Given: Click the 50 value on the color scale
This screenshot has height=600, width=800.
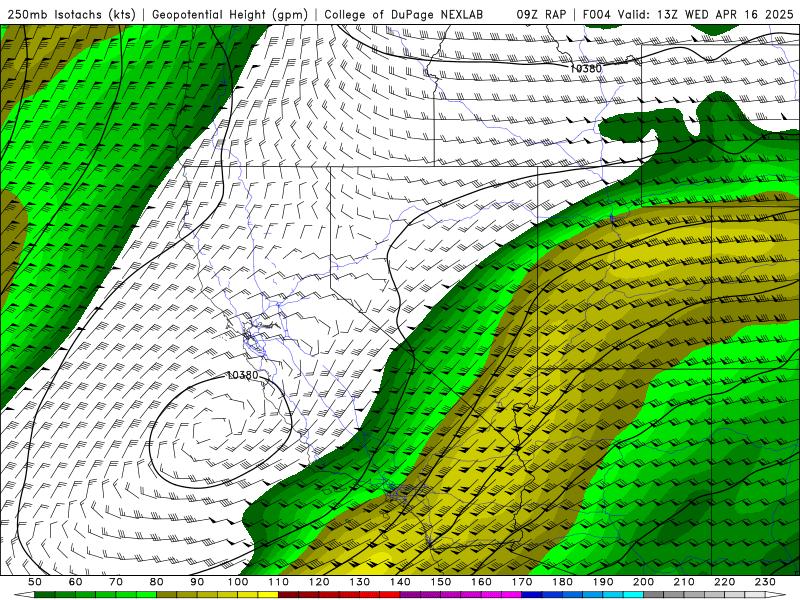Looking at the screenshot, I should (x=35, y=582).
